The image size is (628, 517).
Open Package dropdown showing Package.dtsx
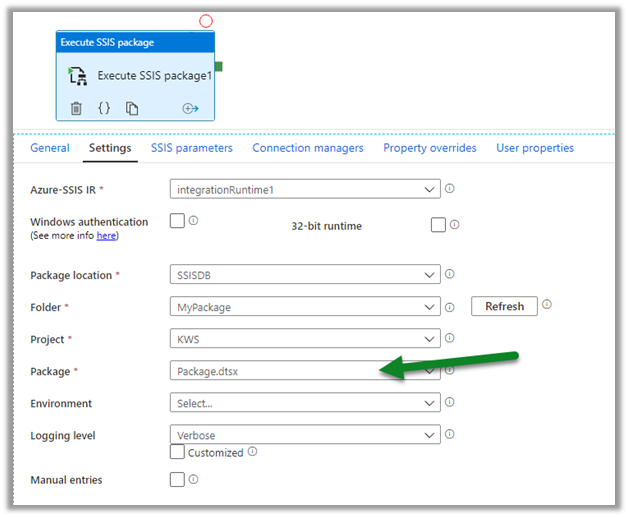coord(305,370)
